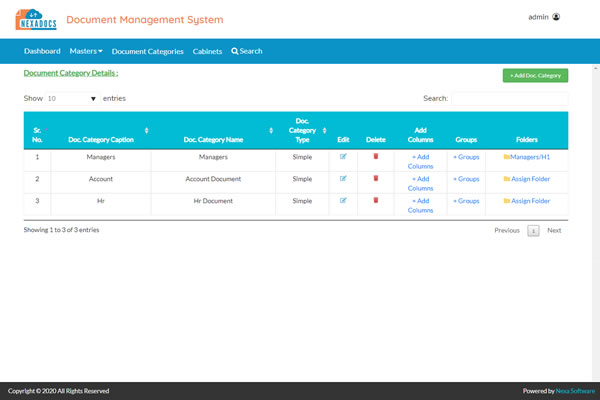Click the edit icon for Hr row
Screen dimensions: 600x400
point(344,200)
